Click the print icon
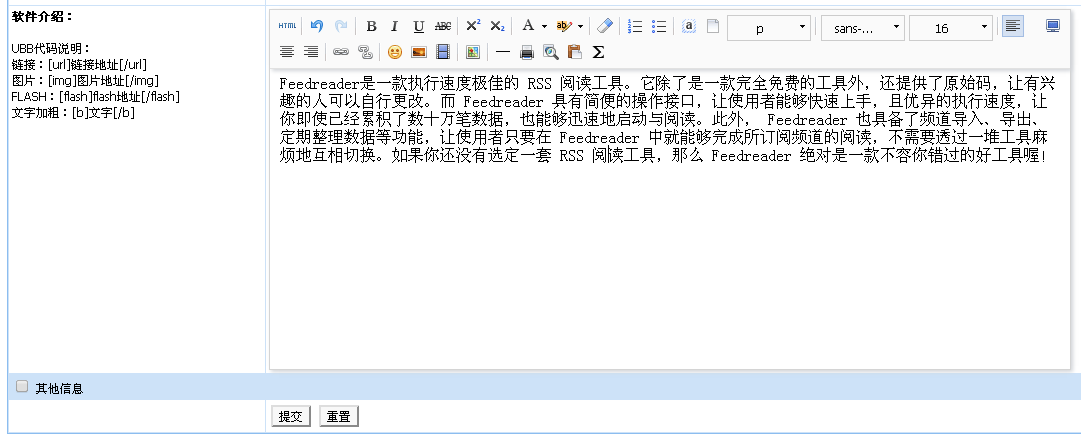Screen dimensions: 1081x438 point(527,52)
